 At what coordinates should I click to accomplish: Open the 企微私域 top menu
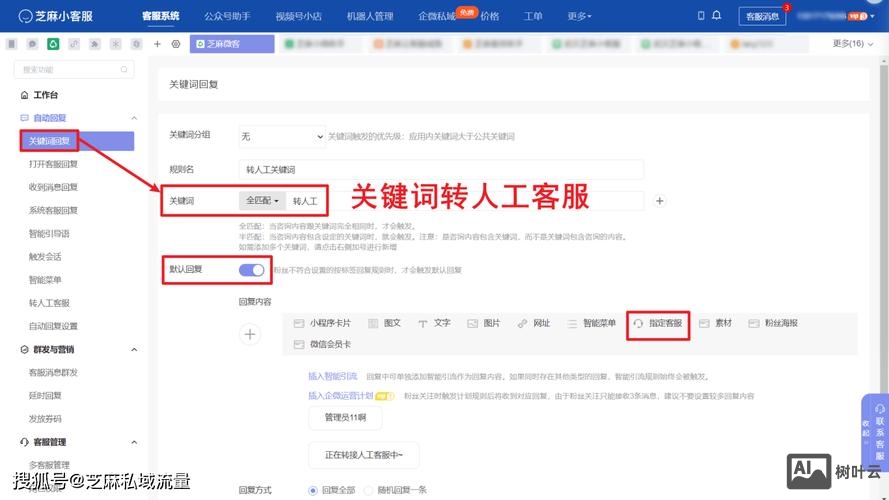click(437, 16)
